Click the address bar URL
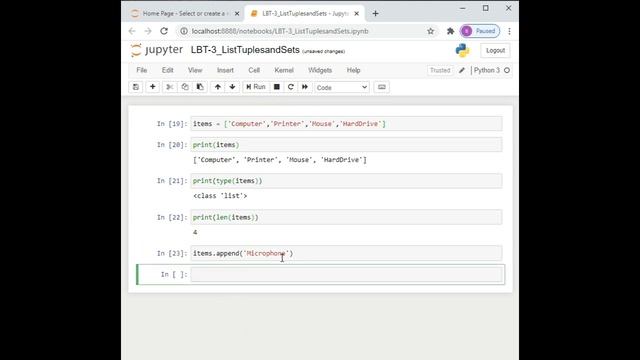 (x=280, y=31)
